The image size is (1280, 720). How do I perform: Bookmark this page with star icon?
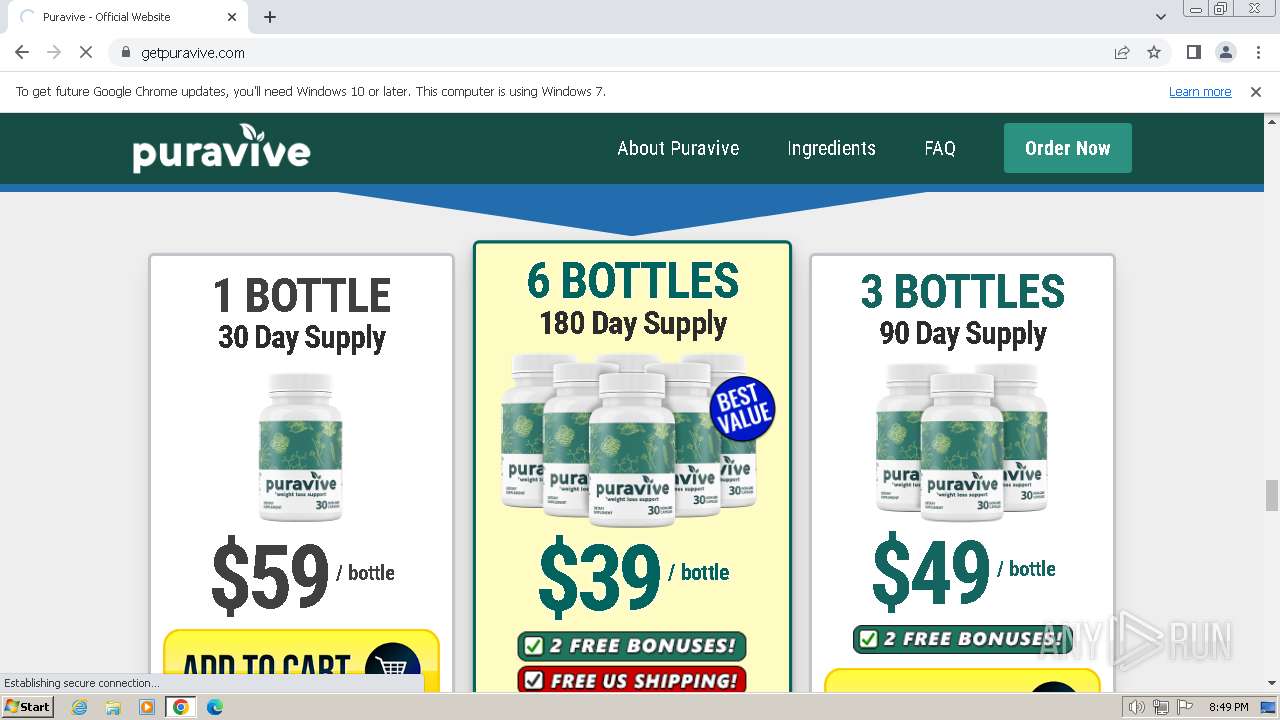[1154, 53]
